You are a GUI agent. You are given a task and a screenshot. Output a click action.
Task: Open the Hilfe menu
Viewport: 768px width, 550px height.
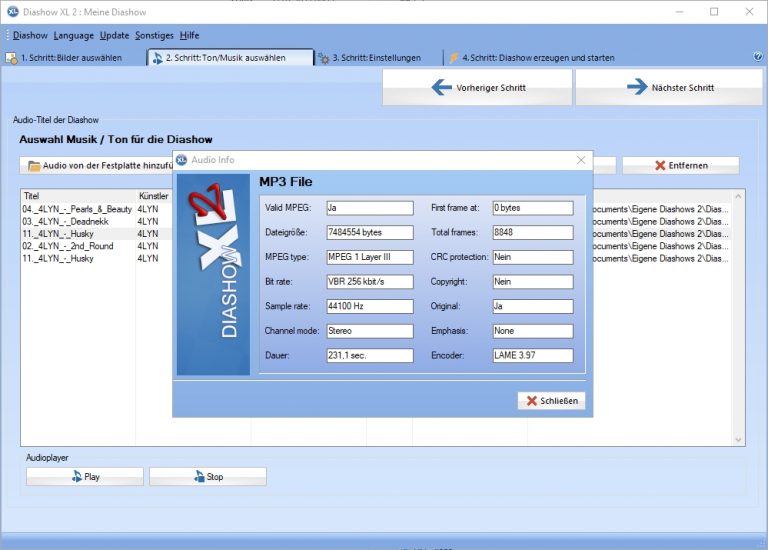tap(189, 35)
